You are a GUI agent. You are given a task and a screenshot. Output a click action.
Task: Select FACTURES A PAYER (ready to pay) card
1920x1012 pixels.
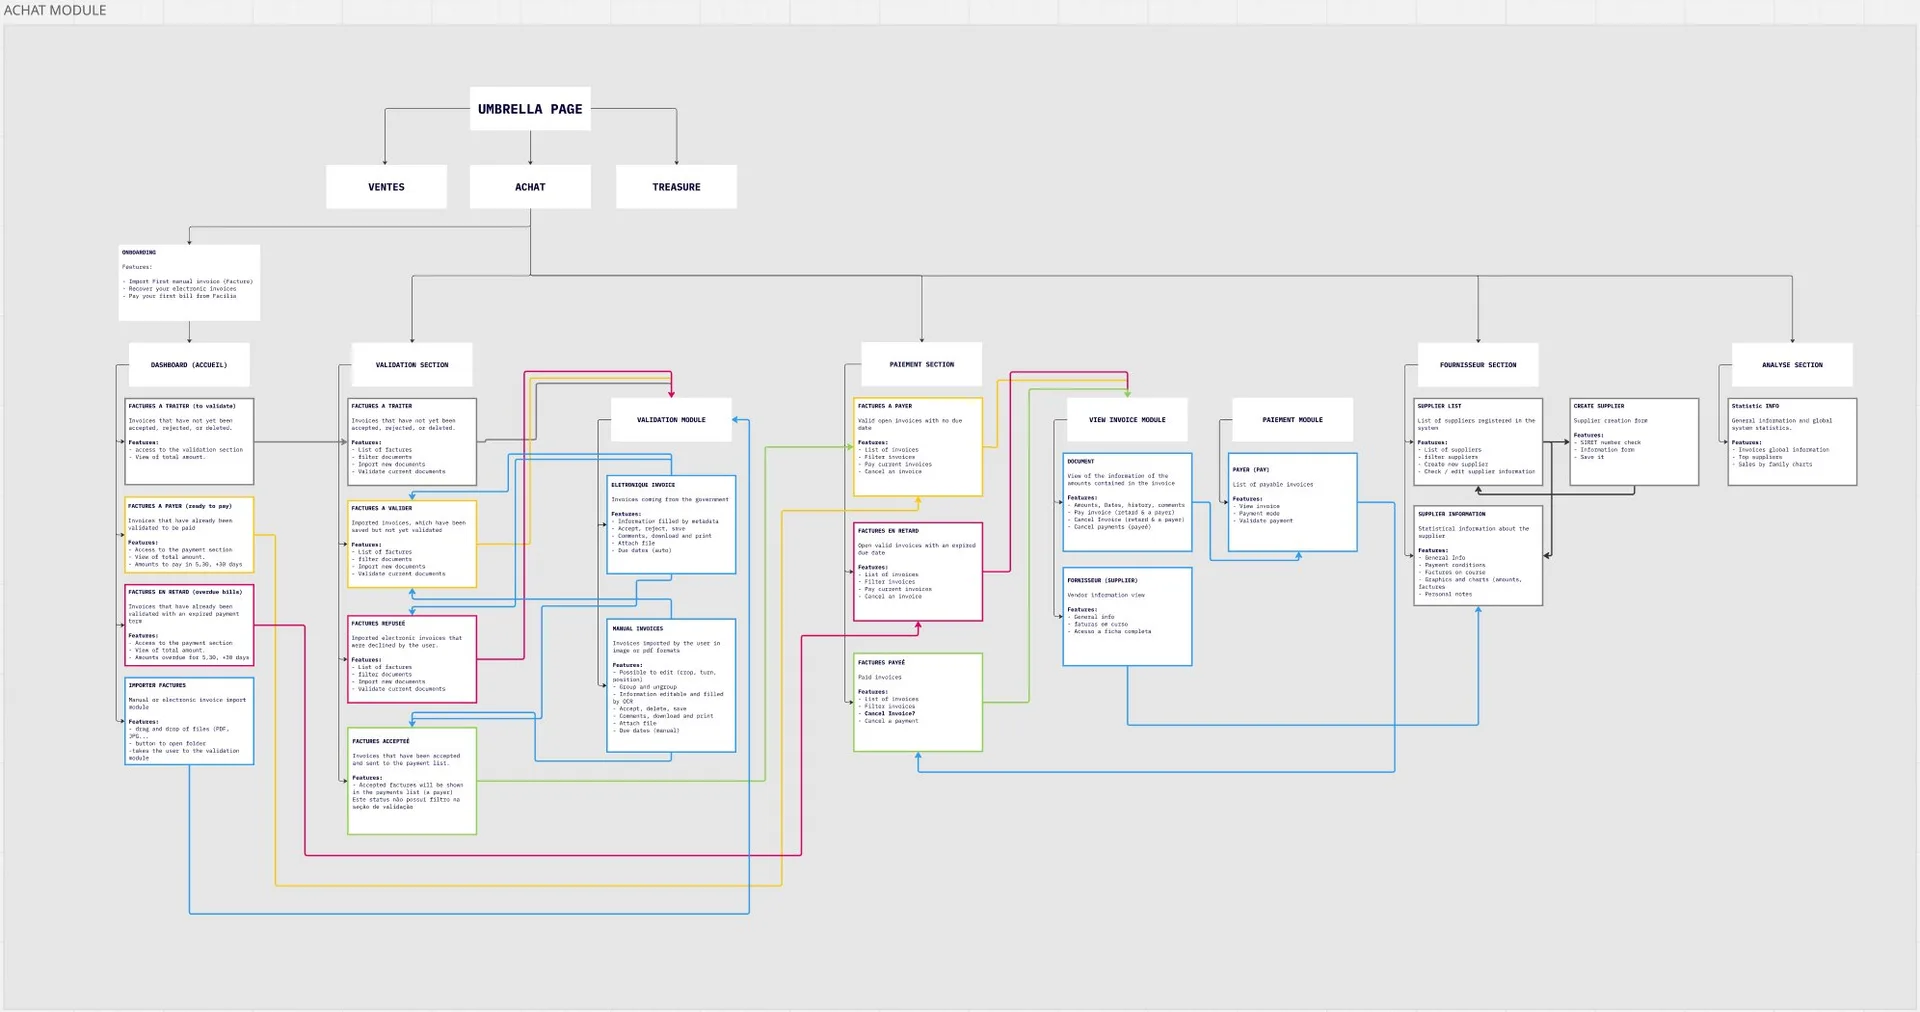(x=189, y=535)
